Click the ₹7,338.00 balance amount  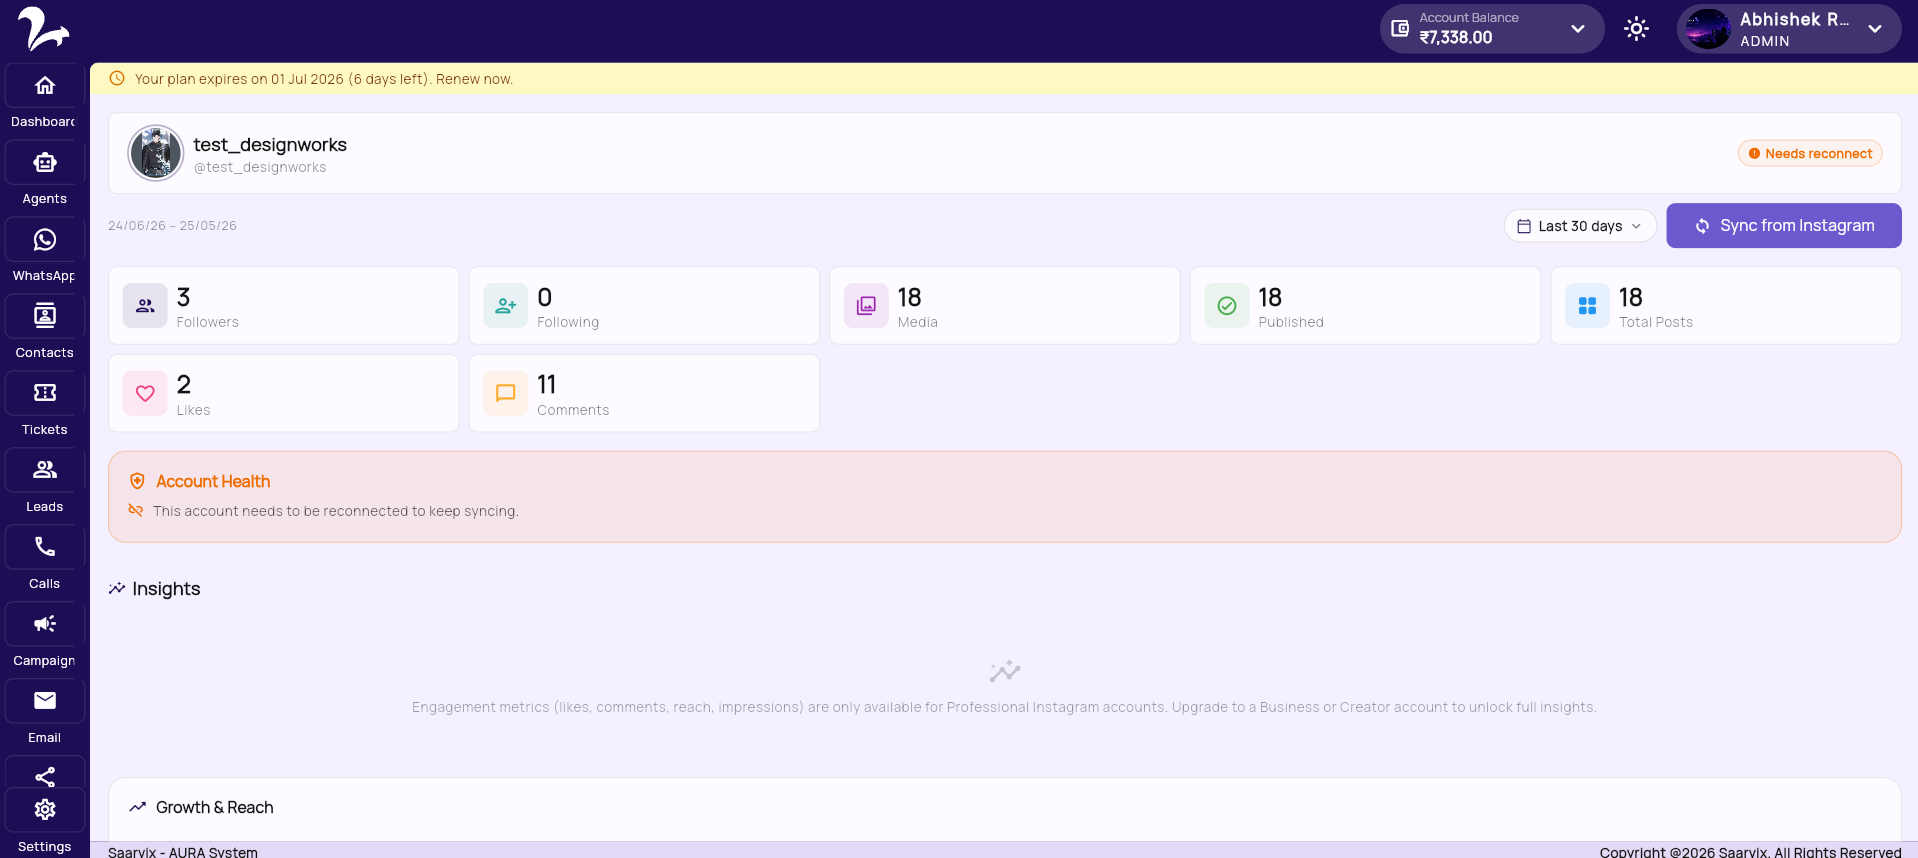(1456, 38)
